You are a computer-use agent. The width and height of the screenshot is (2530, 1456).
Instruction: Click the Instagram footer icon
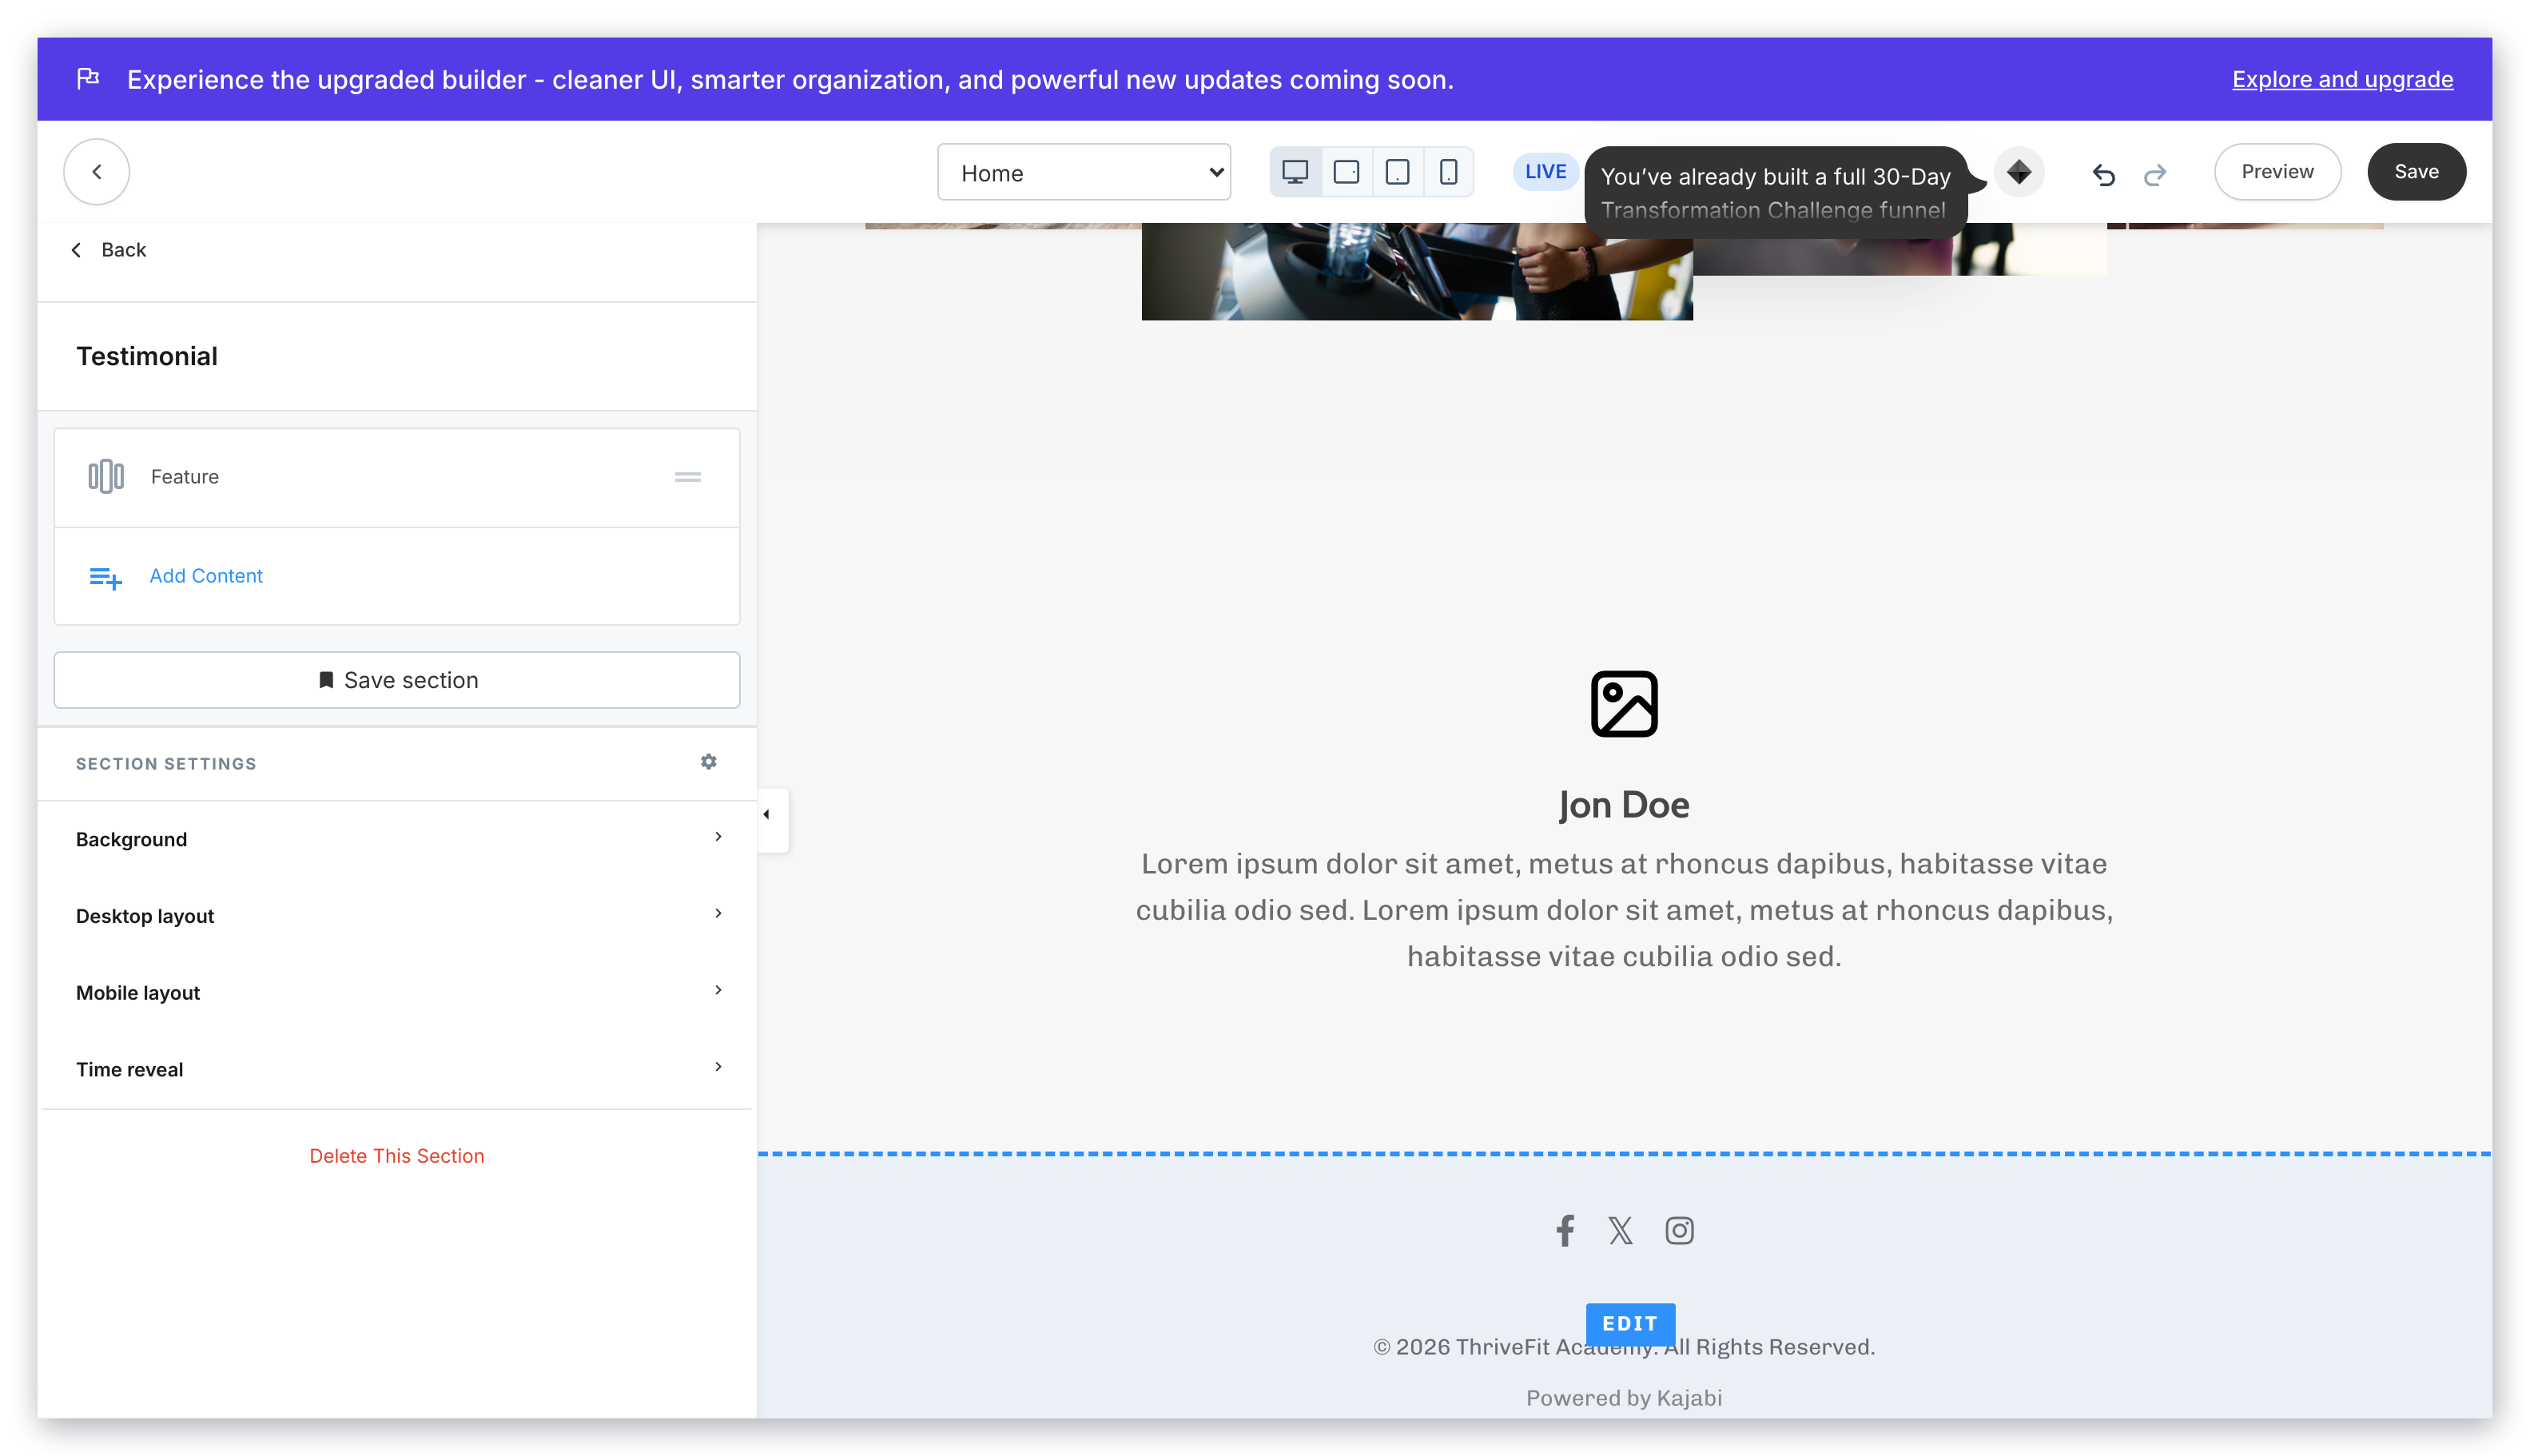(1679, 1230)
